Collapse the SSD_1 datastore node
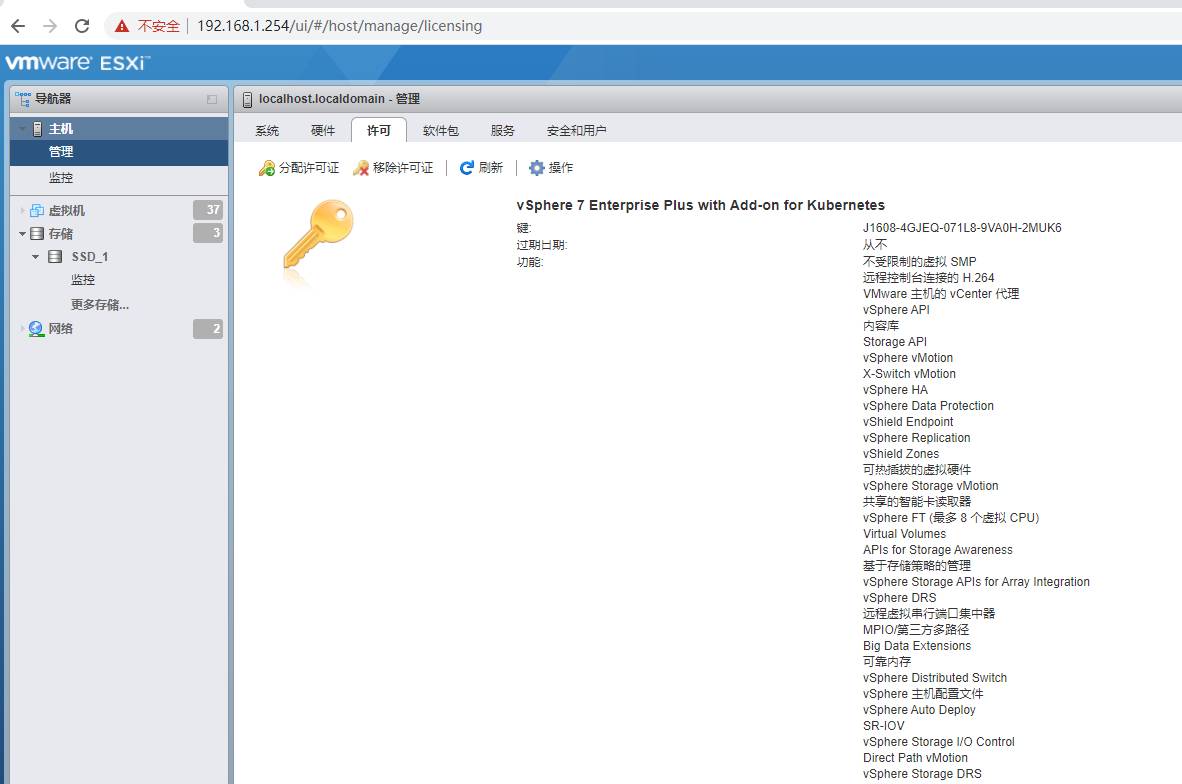The width and height of the screenshot is (1182, 784). 36,257
